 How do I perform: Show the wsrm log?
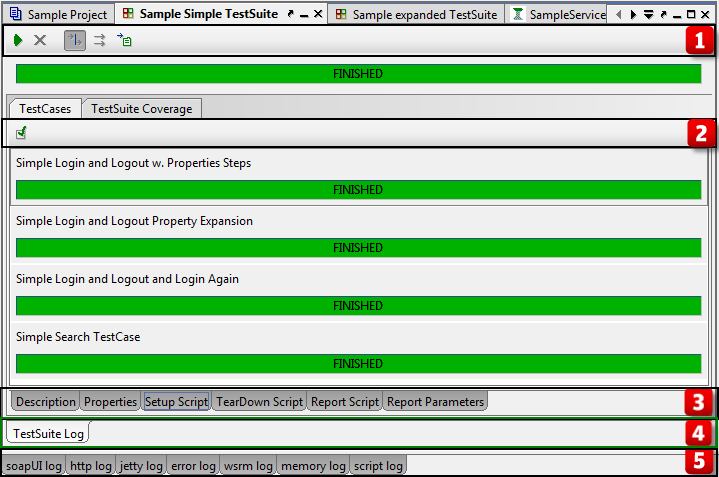pyautogui.click(x=248, y=466)
